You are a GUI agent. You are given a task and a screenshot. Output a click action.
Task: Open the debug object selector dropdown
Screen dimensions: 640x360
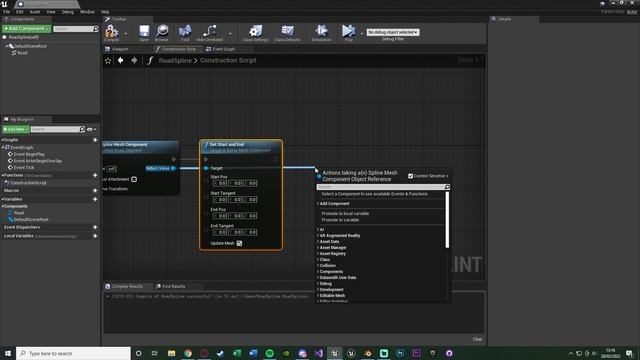click(393, 32)
